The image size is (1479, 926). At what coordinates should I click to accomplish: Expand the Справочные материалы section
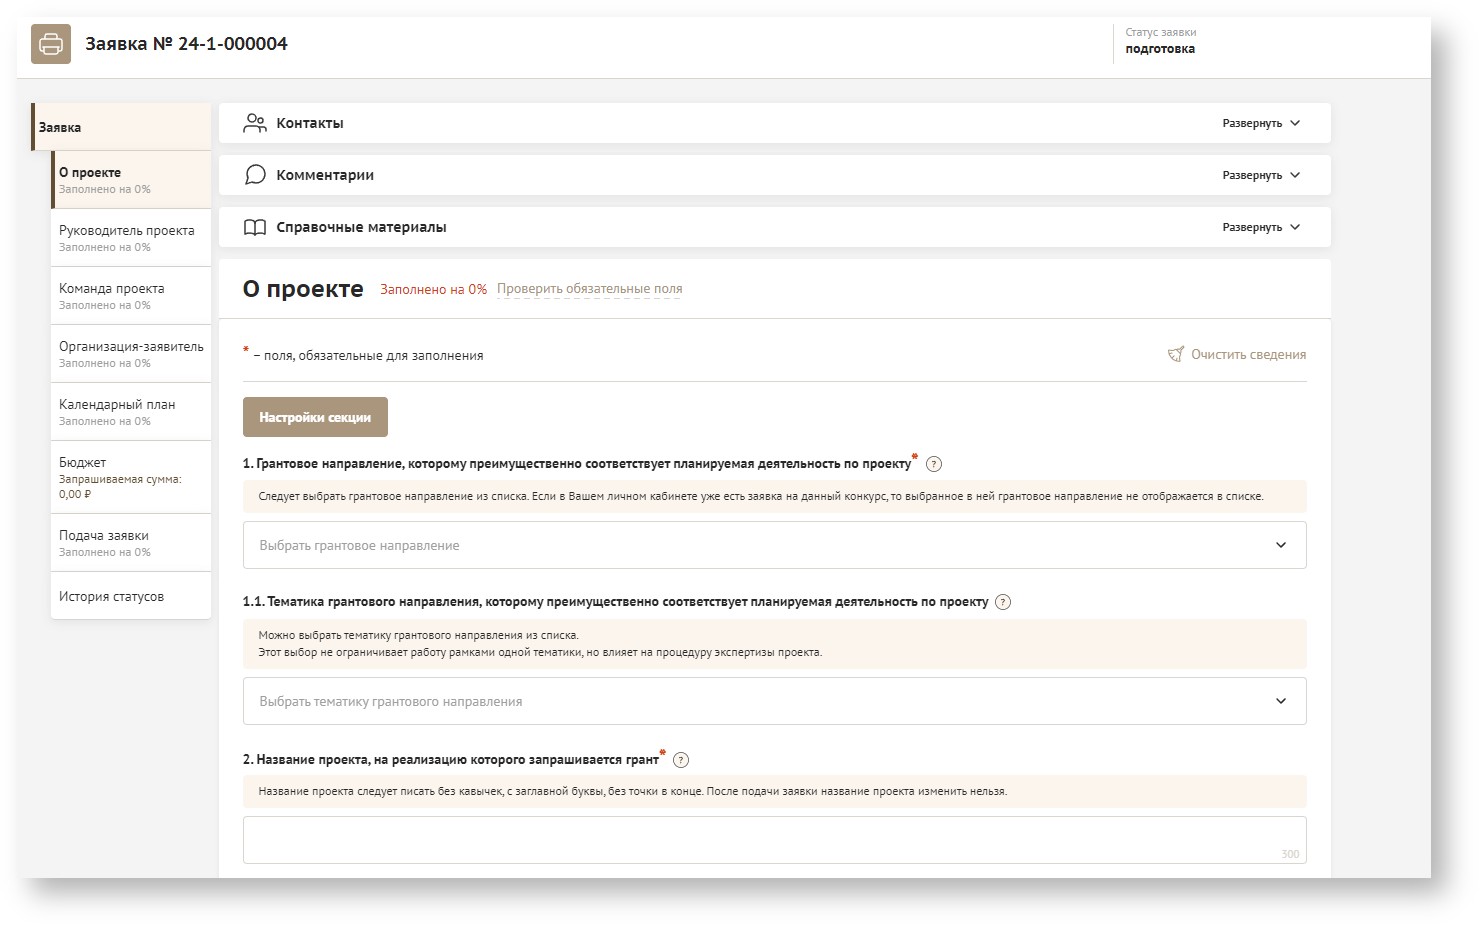click(1260, 227)
